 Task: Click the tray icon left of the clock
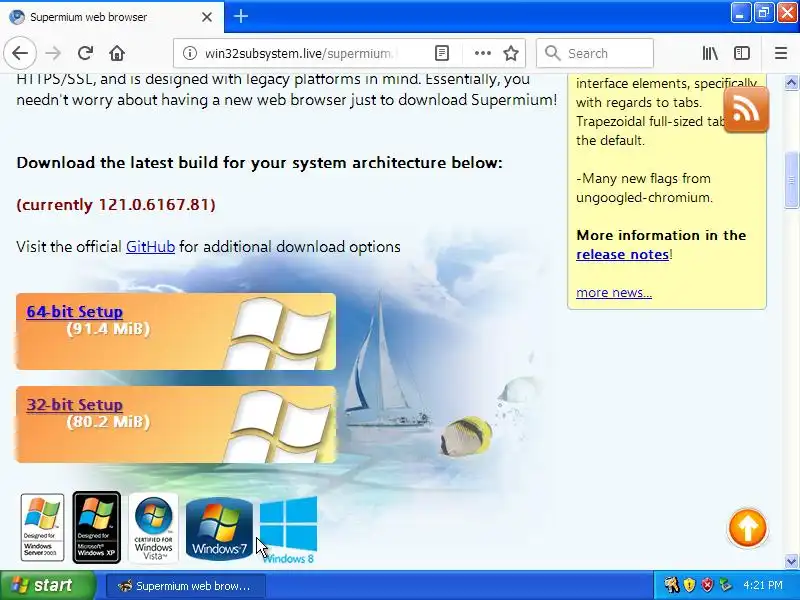(x=725, y=585)
